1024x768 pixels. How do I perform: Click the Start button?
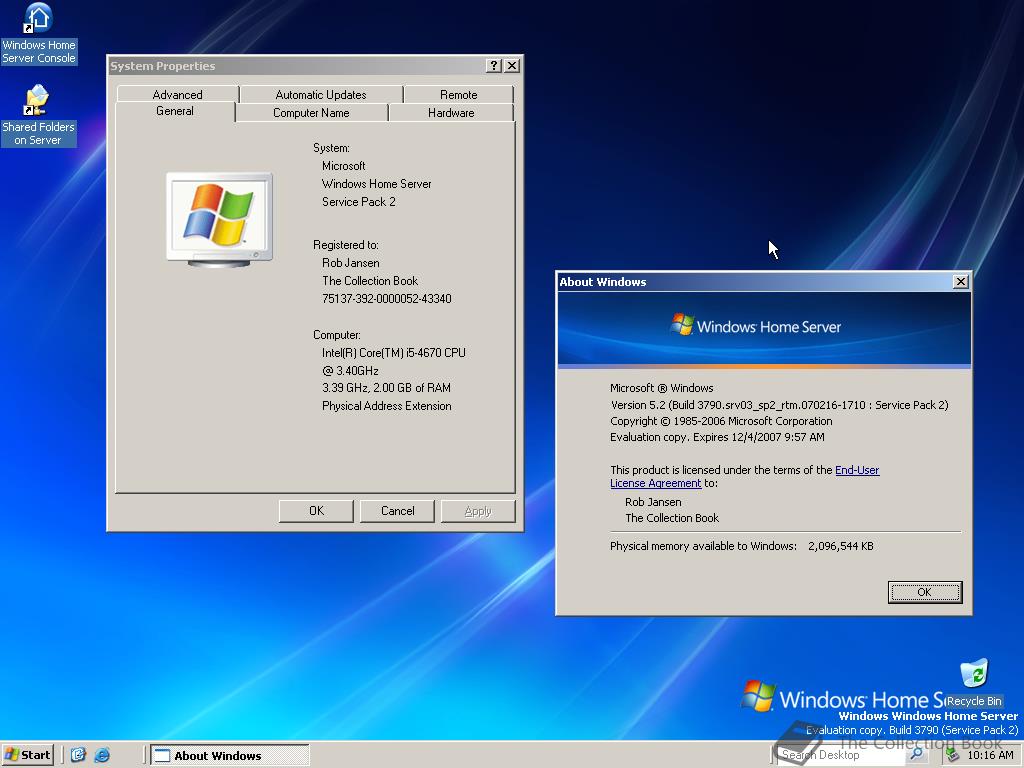27,755
